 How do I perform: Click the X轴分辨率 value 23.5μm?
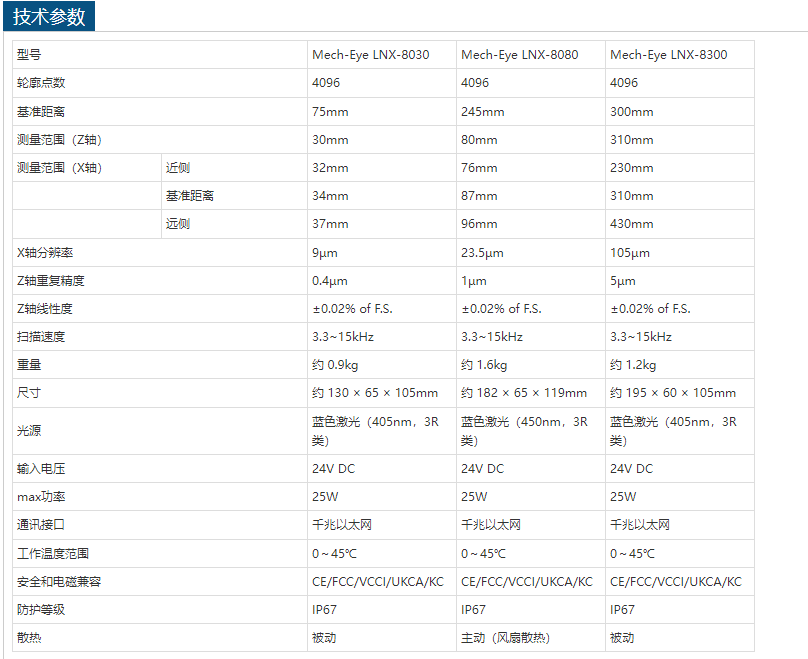click(484, 253)
